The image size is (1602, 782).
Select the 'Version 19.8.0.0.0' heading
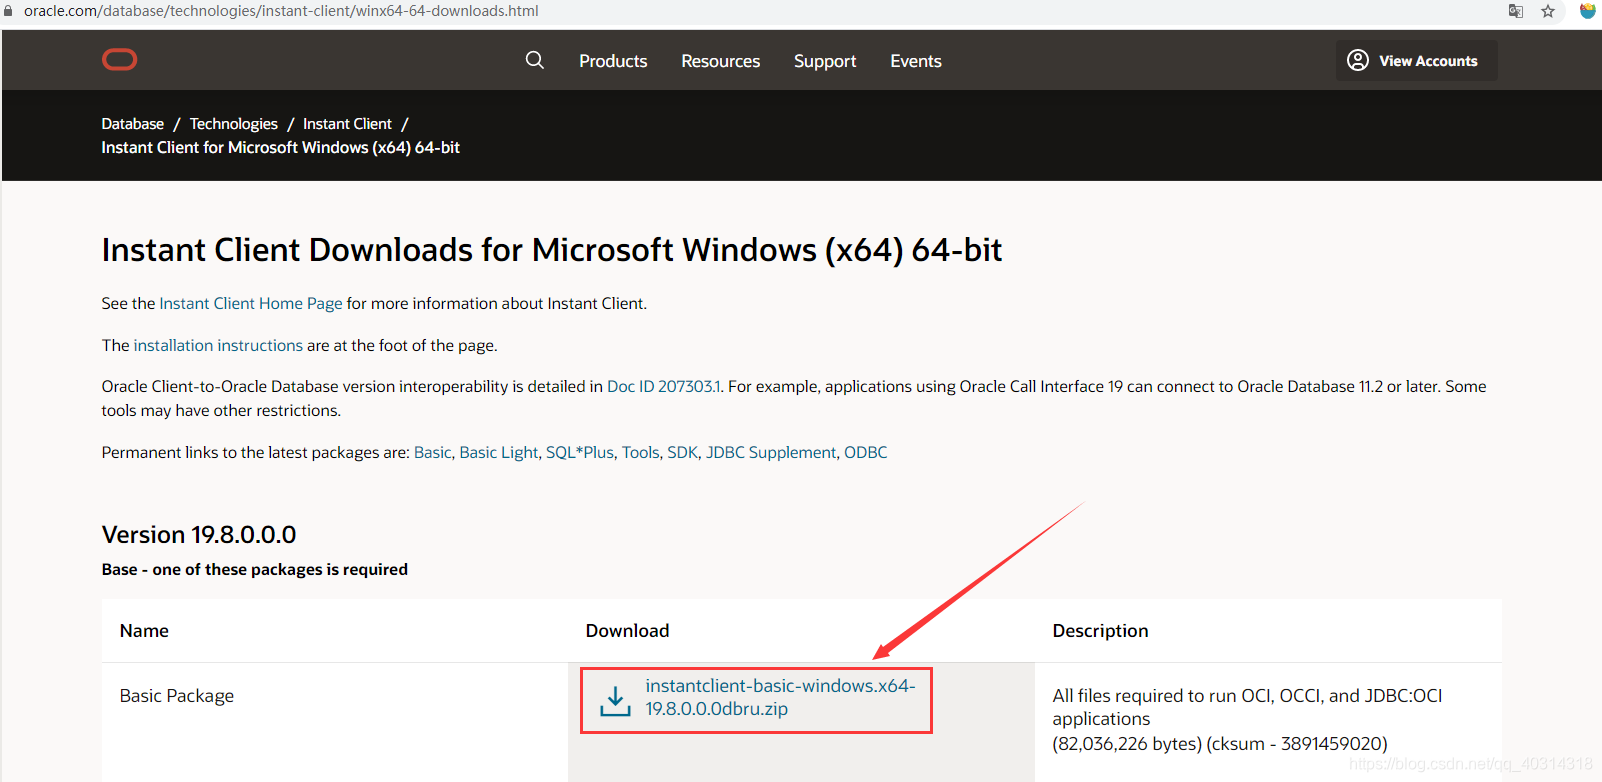pos(199,534)
